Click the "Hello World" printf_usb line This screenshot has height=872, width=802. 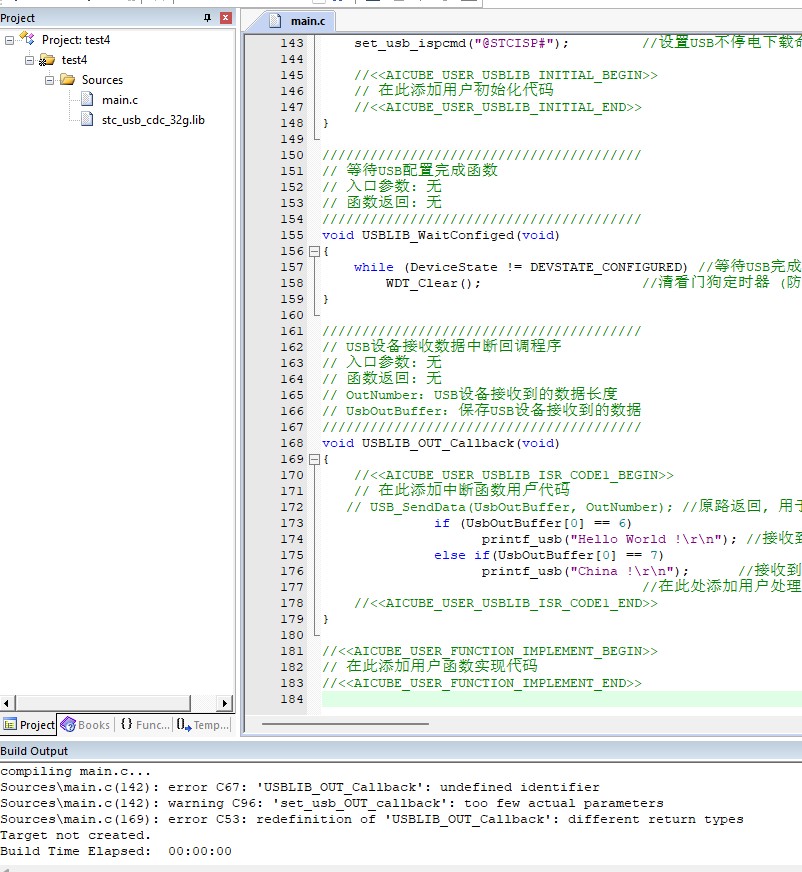pos(609,539)
